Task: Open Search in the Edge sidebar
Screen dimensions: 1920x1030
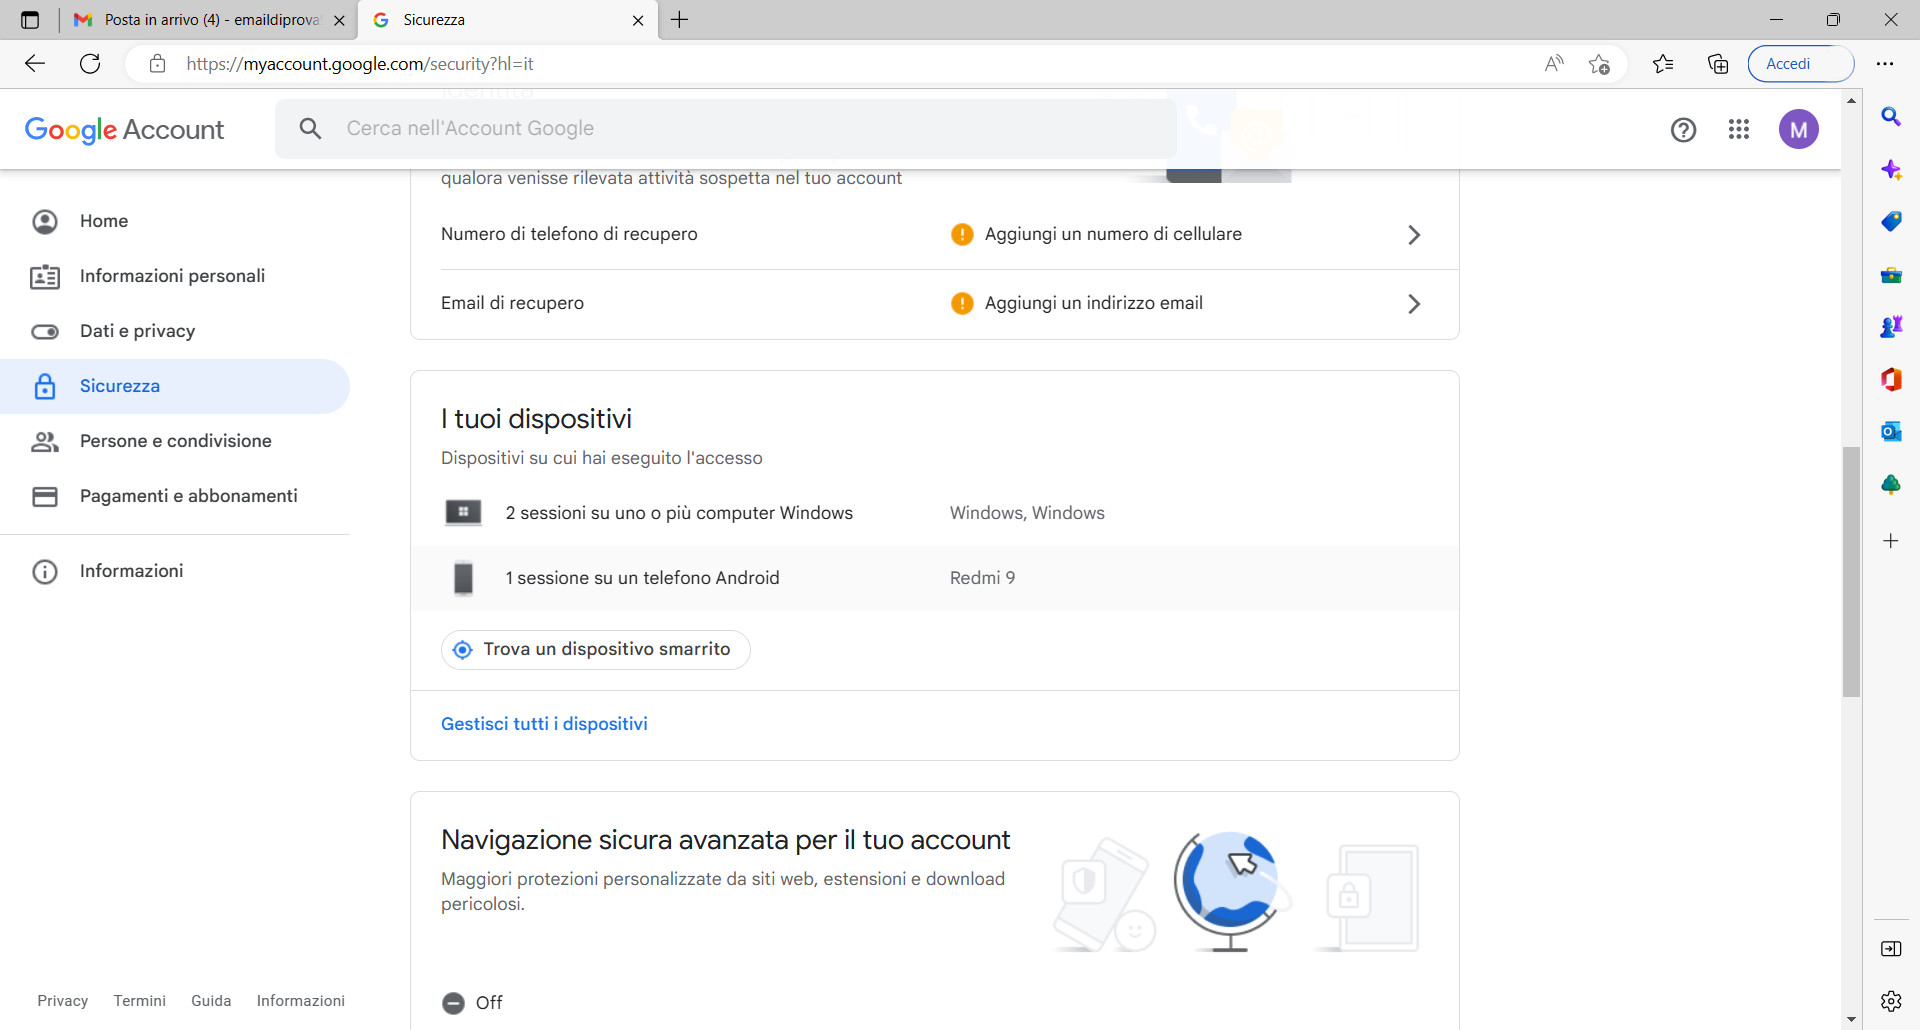Action: click(x=1891, y=117)
